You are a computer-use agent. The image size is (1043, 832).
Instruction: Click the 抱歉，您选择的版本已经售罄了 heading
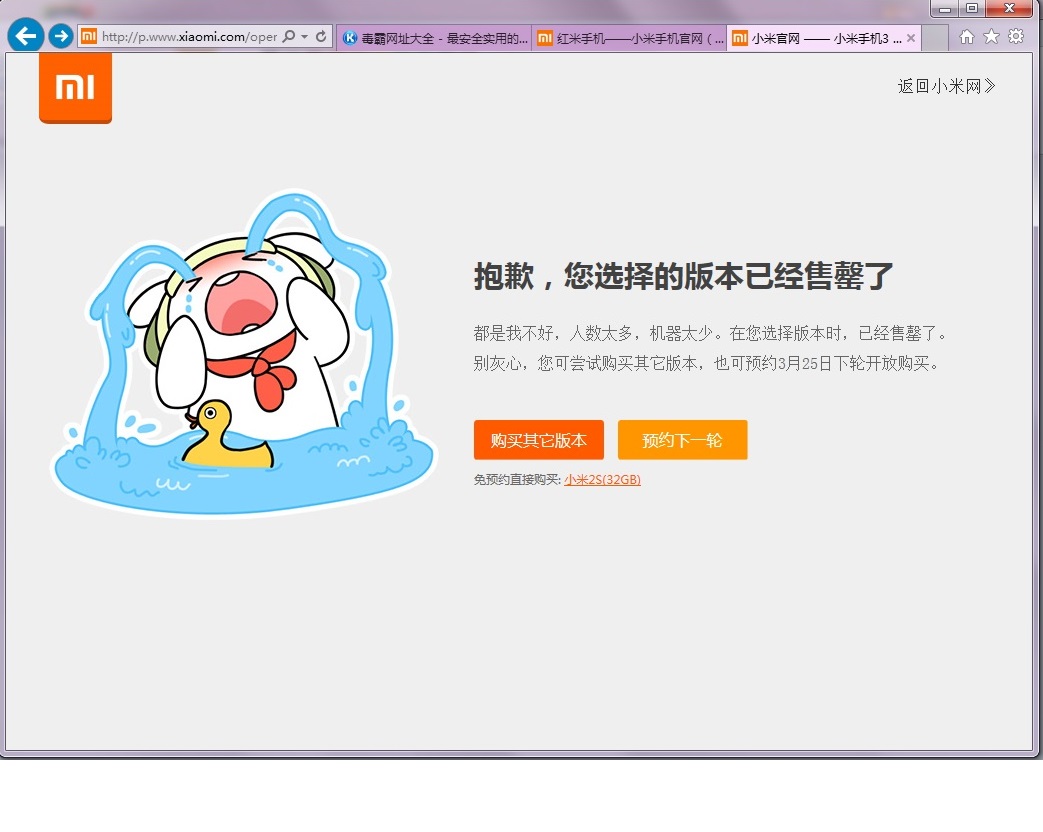pyautogui.click(x=683, y=276)
